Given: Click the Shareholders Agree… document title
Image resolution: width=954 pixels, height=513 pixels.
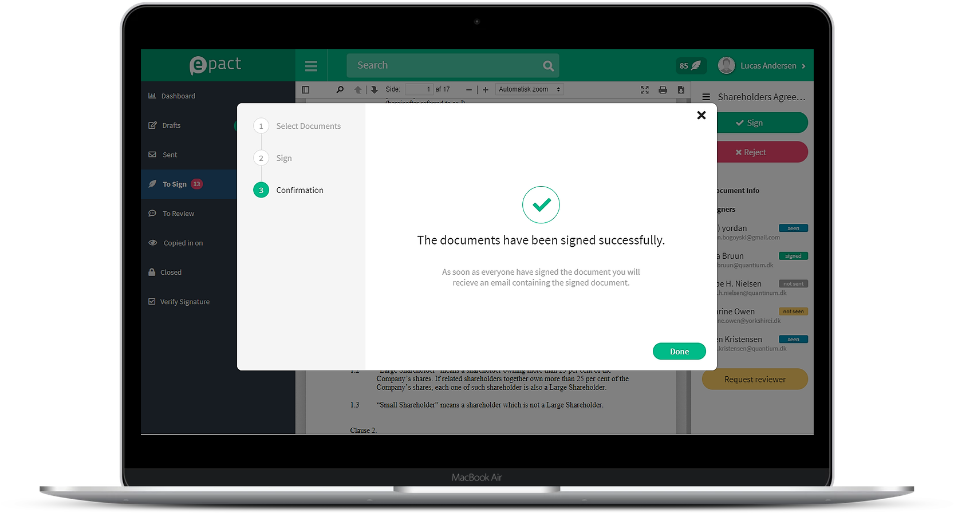Looking at the screenshot, I should [x=761, y=97].
